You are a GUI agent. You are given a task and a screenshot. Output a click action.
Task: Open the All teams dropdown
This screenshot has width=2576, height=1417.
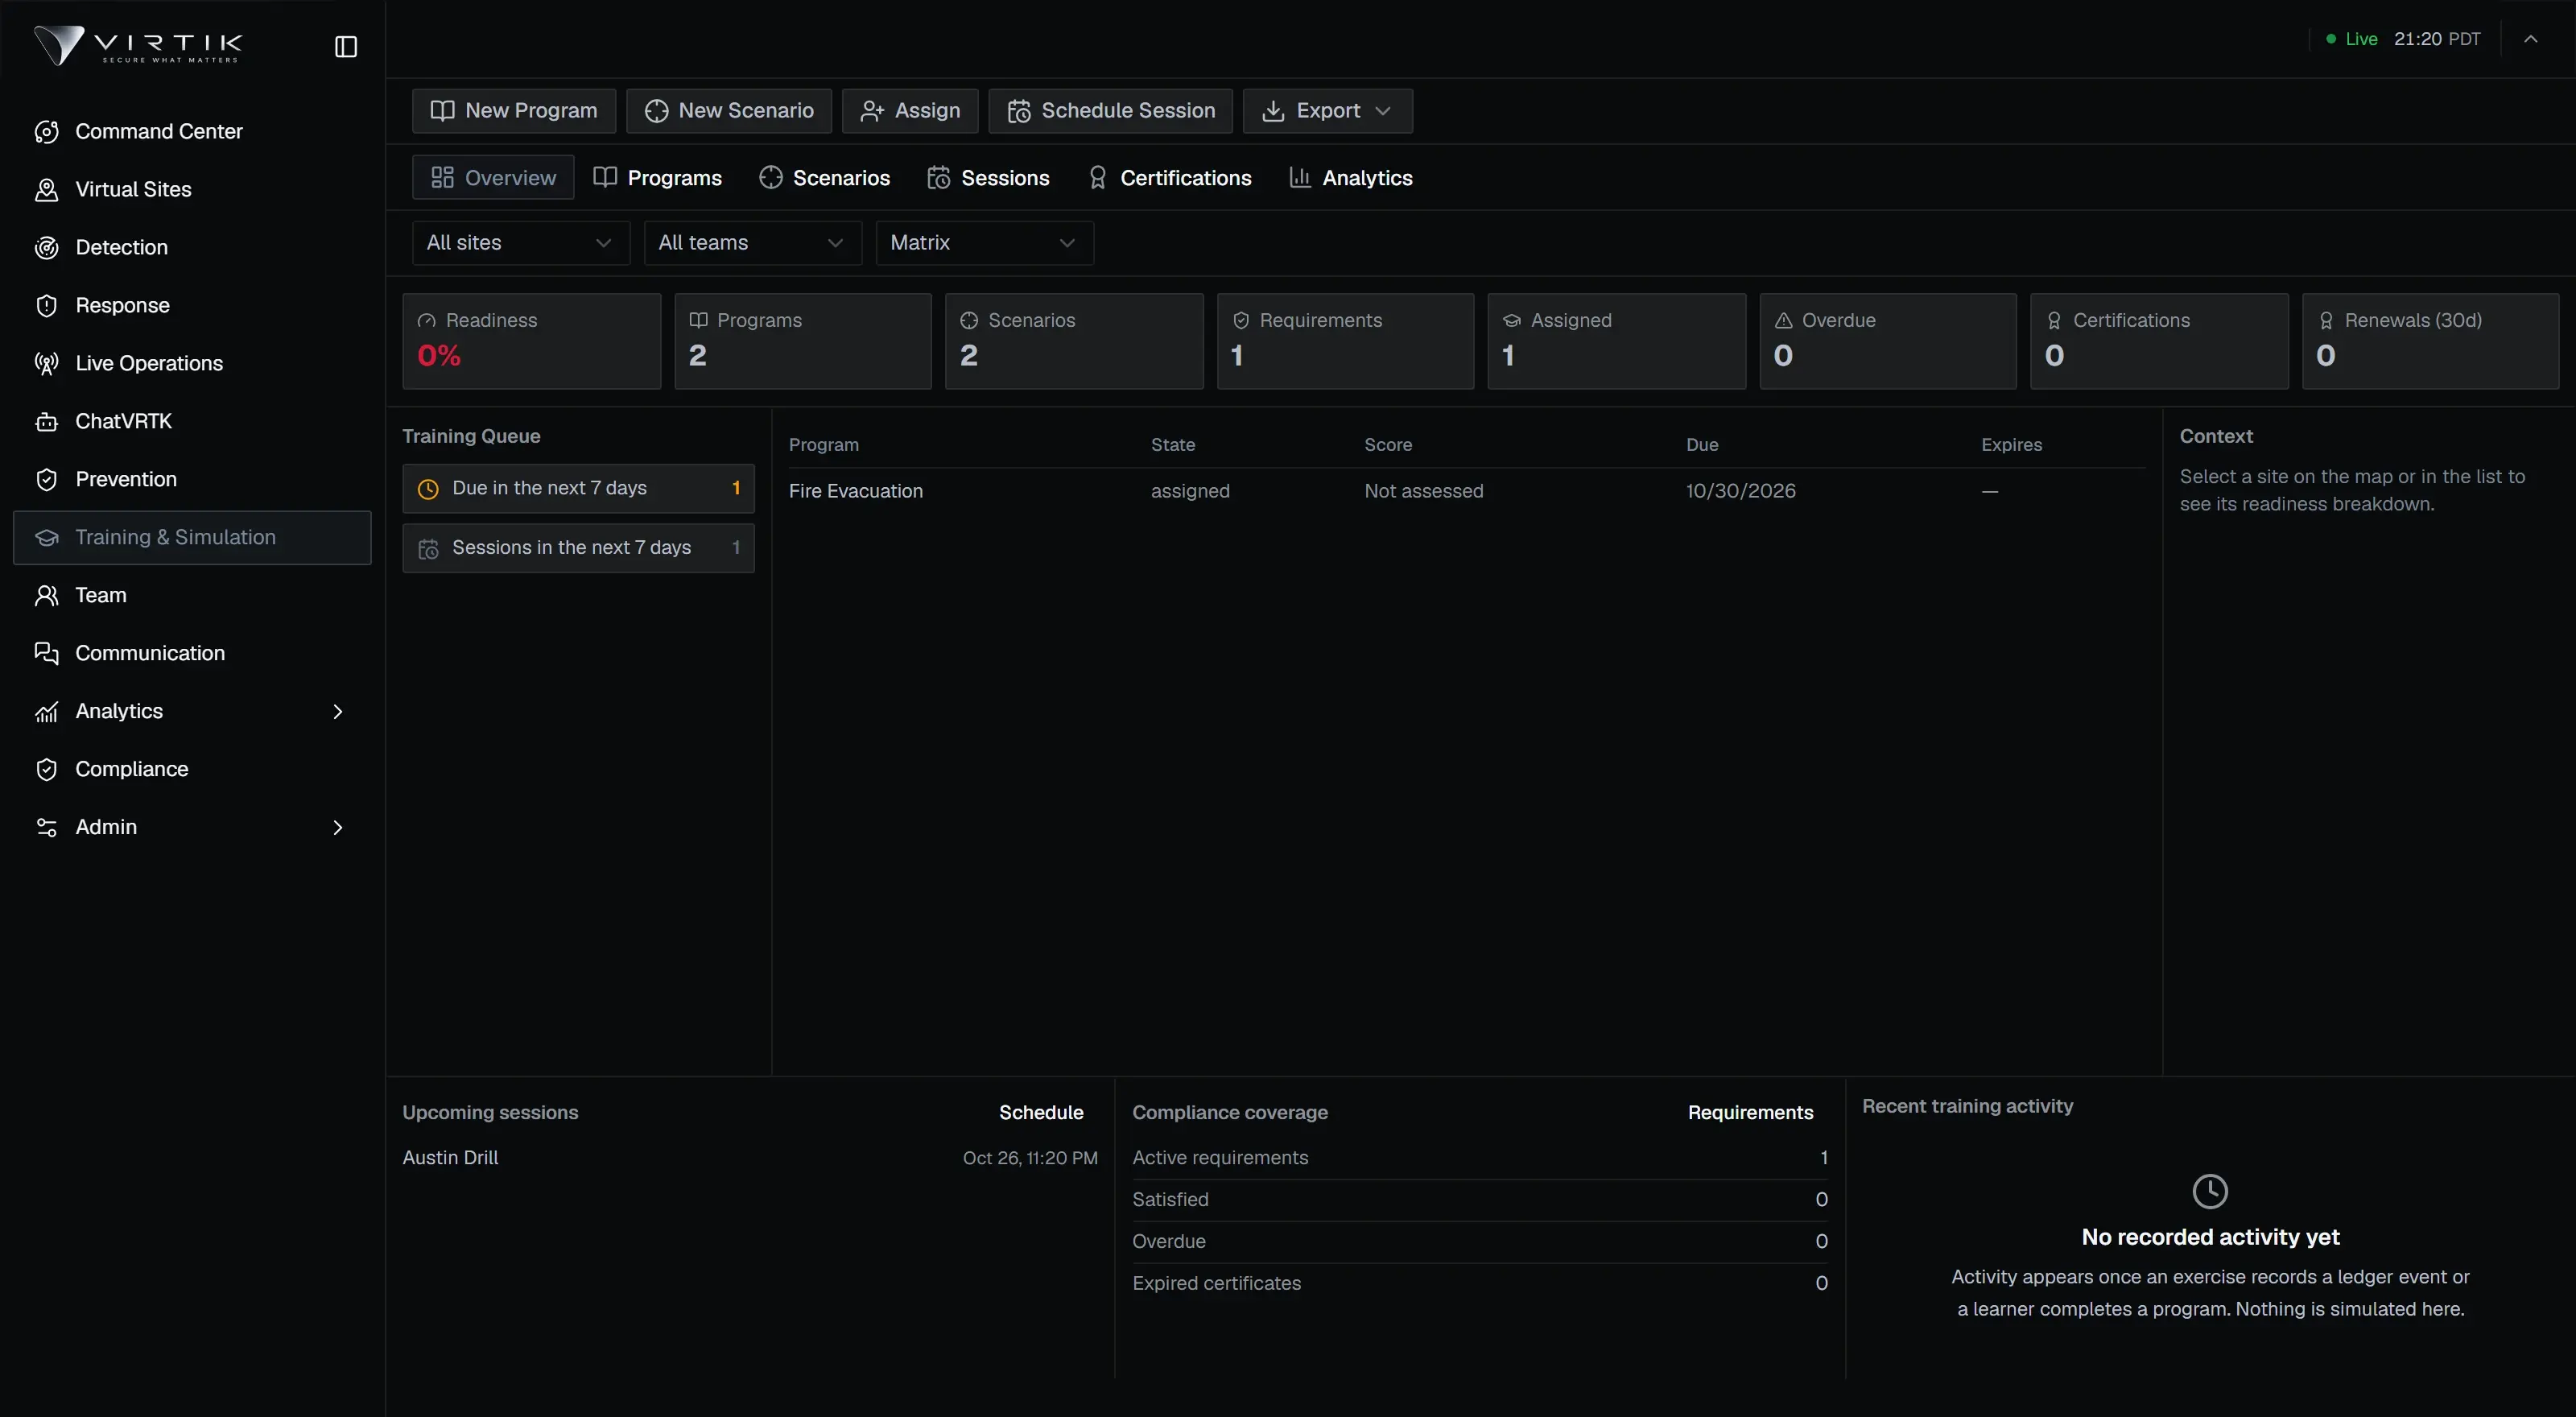(x=752, y=243)
